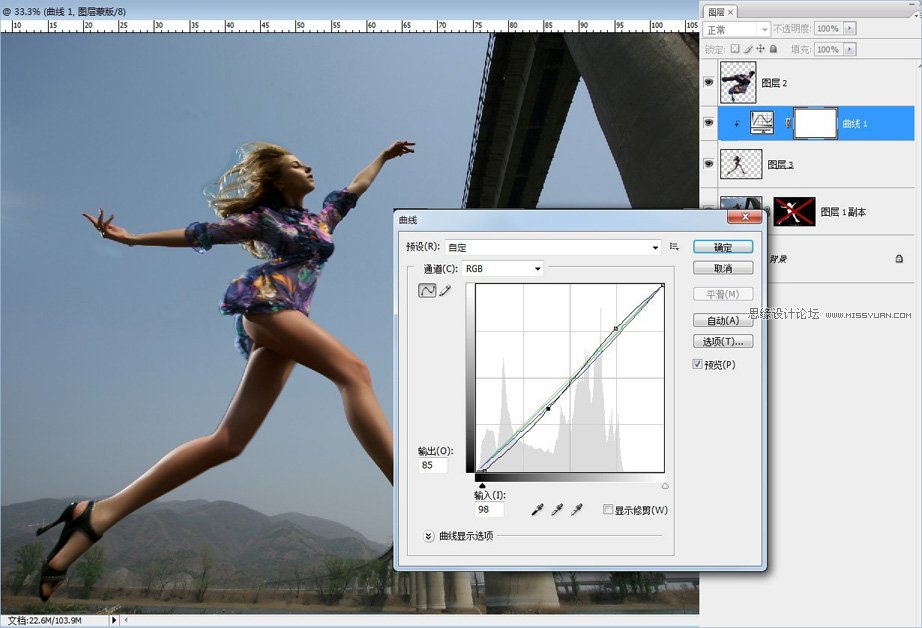Click the 输入(I) value field

pos(489,509)
